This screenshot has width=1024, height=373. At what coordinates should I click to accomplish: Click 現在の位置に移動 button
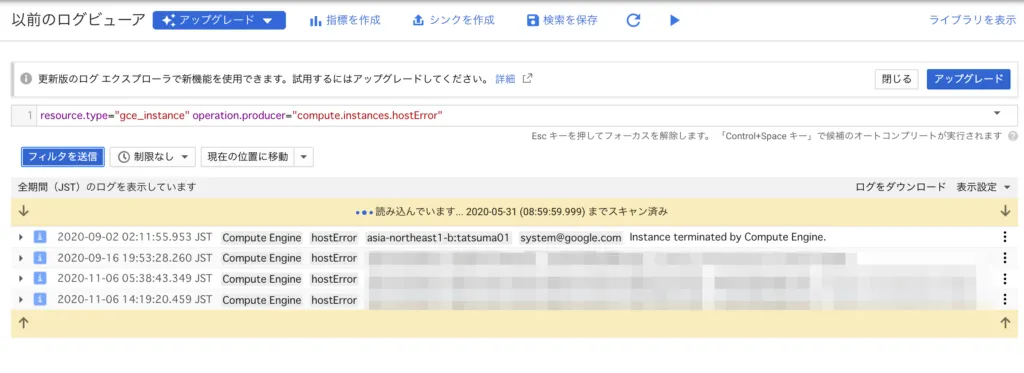tap(248, 157)
